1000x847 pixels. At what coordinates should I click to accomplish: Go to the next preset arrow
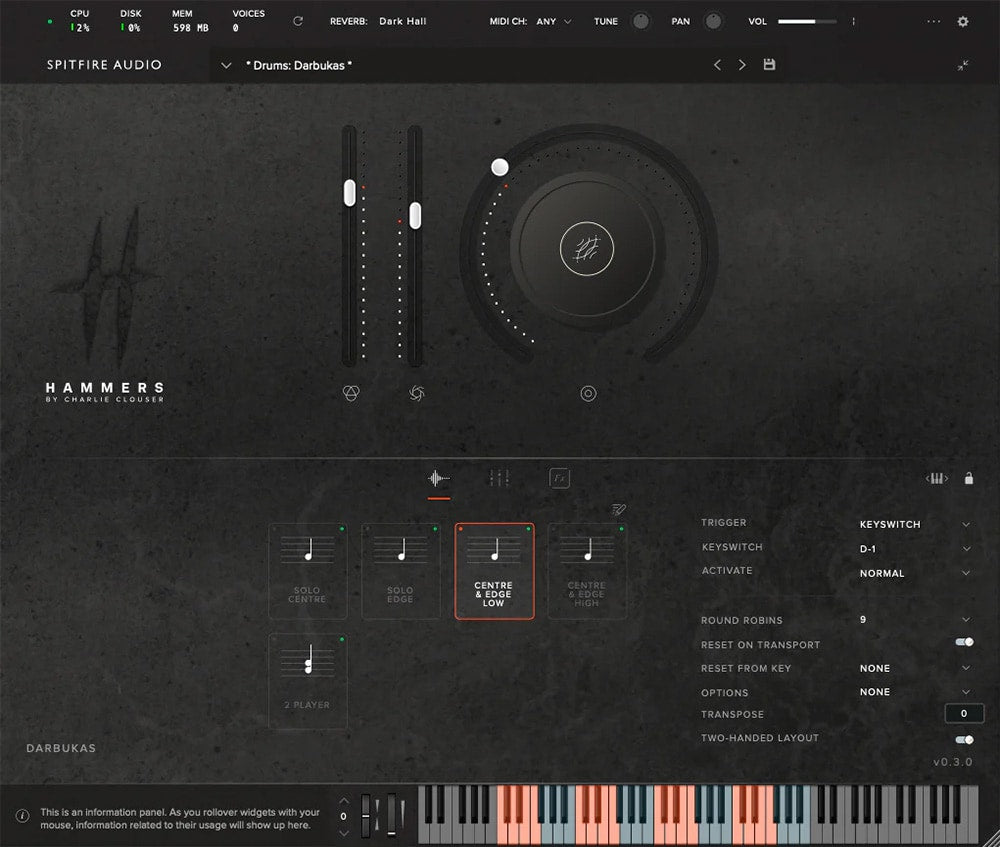pos(742,65)
